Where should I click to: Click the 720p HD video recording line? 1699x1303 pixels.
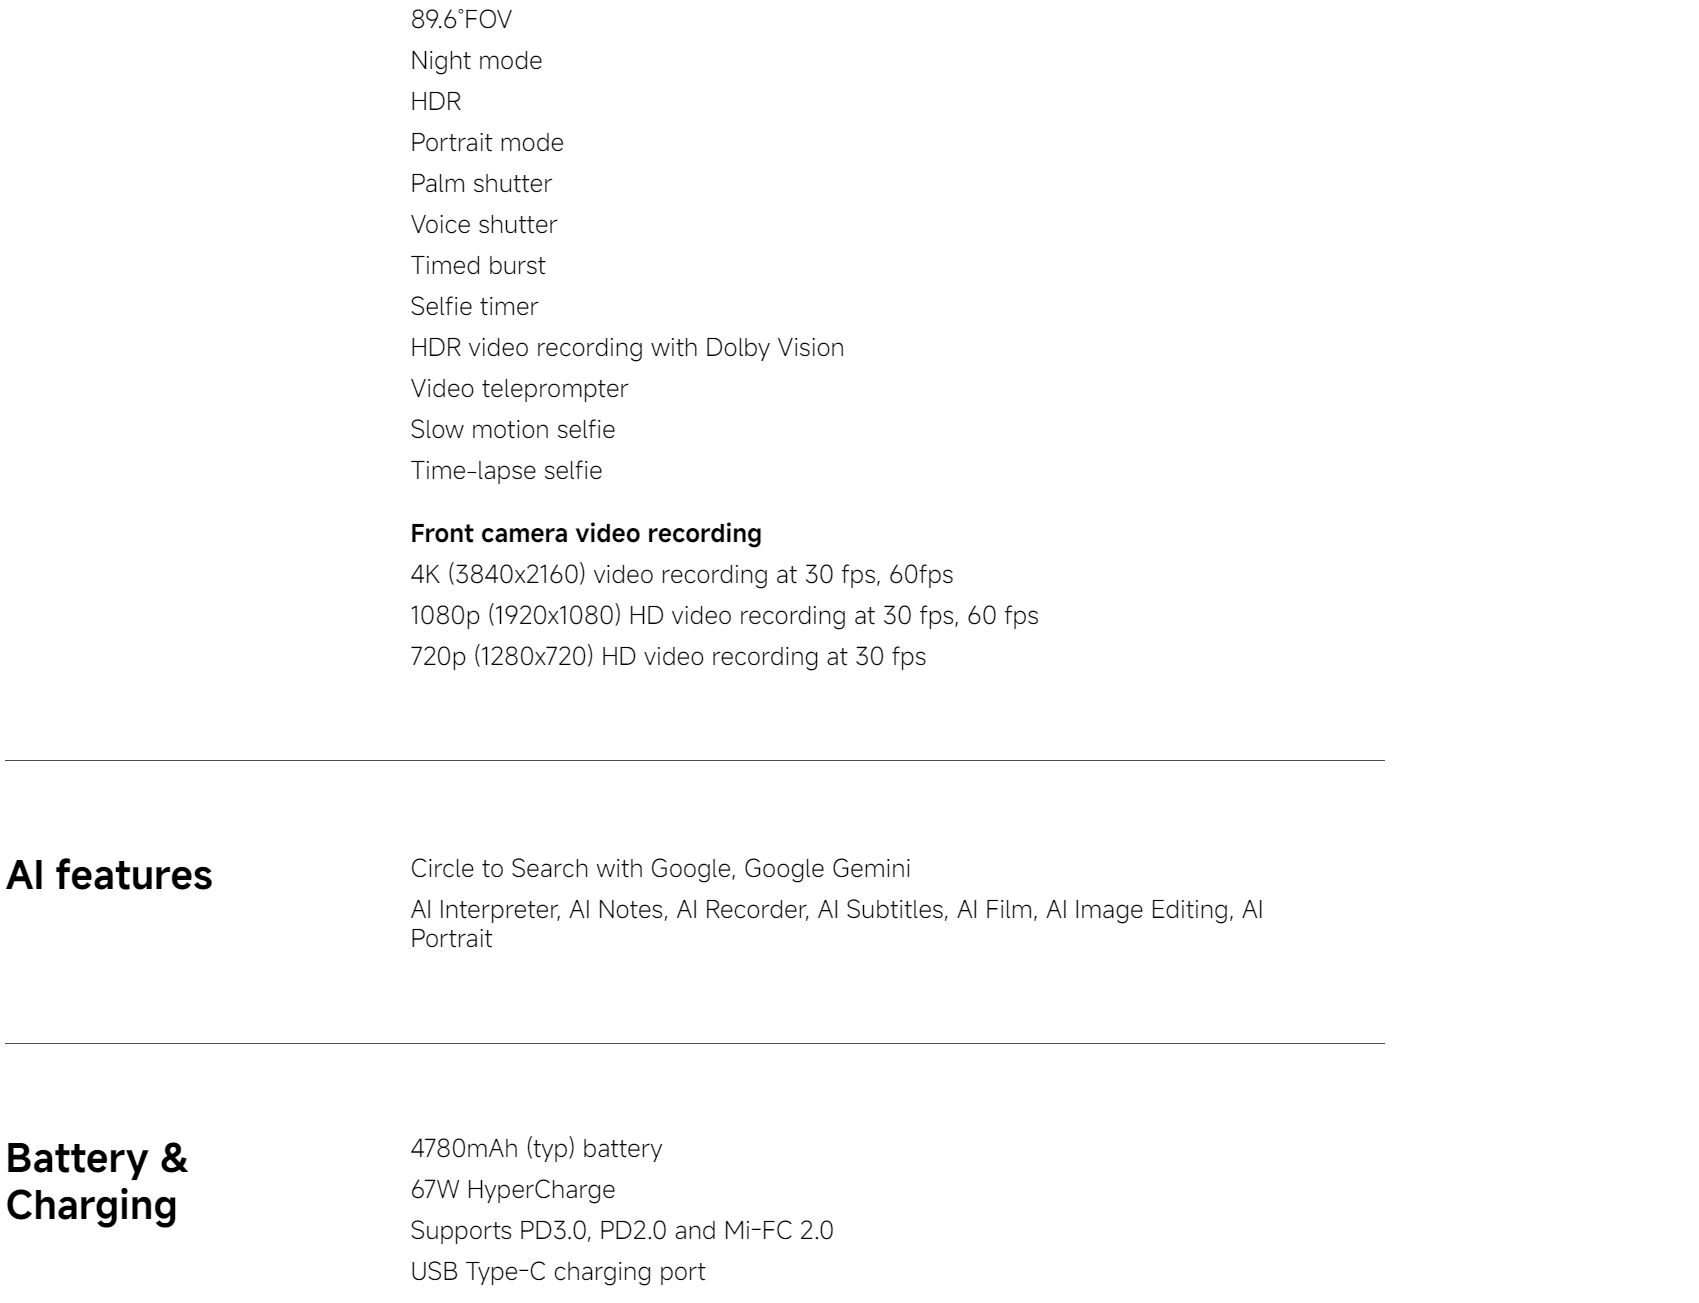point(668,657)
